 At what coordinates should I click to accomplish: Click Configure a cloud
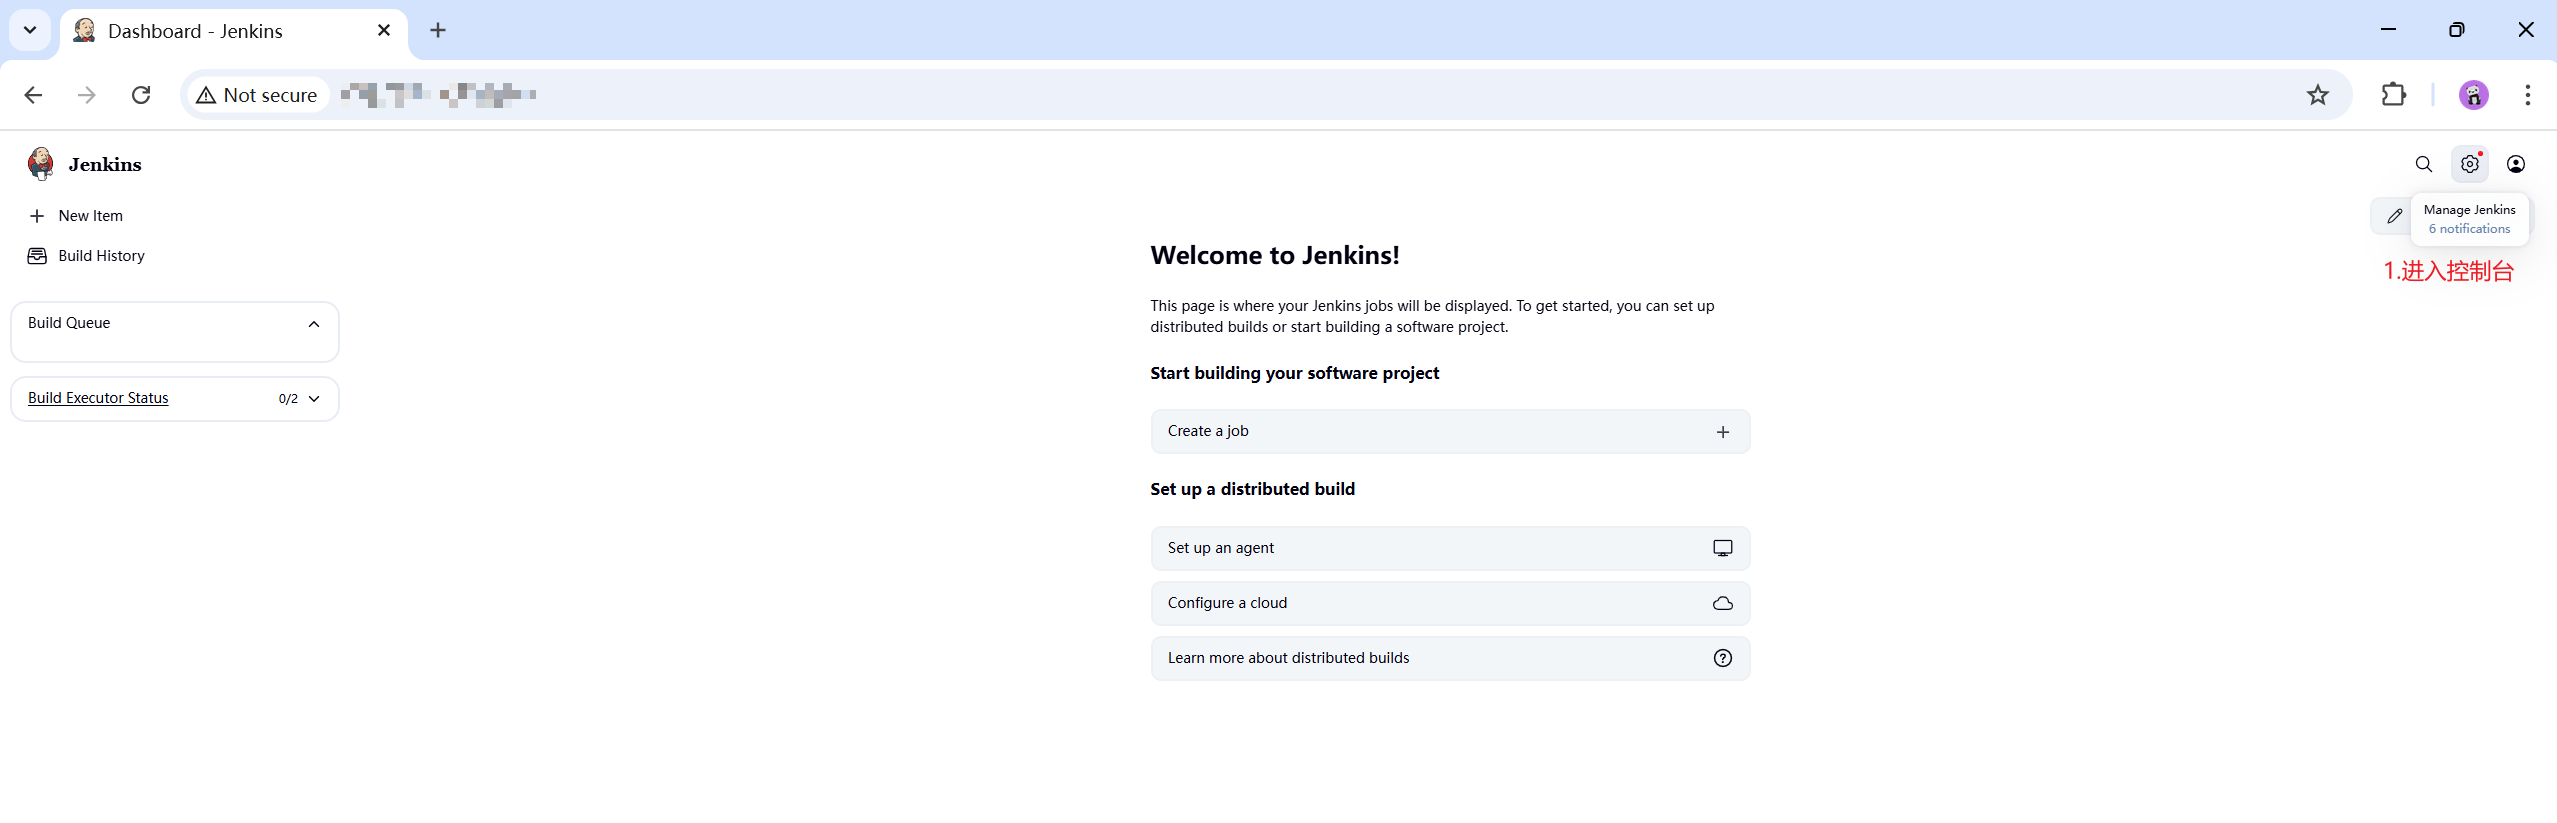point(1450,603)
